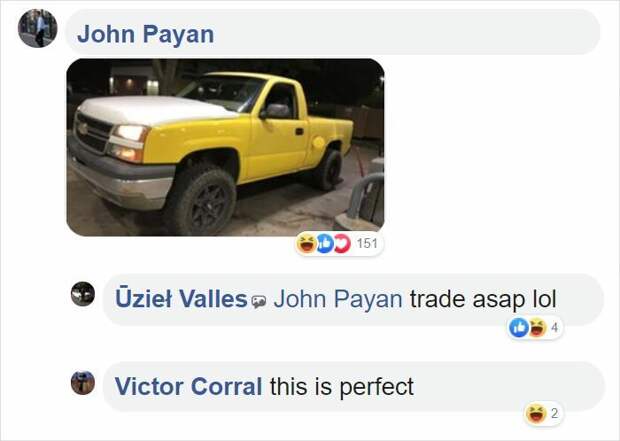Follow the John Payan mention in the reply

click(338, 299)
